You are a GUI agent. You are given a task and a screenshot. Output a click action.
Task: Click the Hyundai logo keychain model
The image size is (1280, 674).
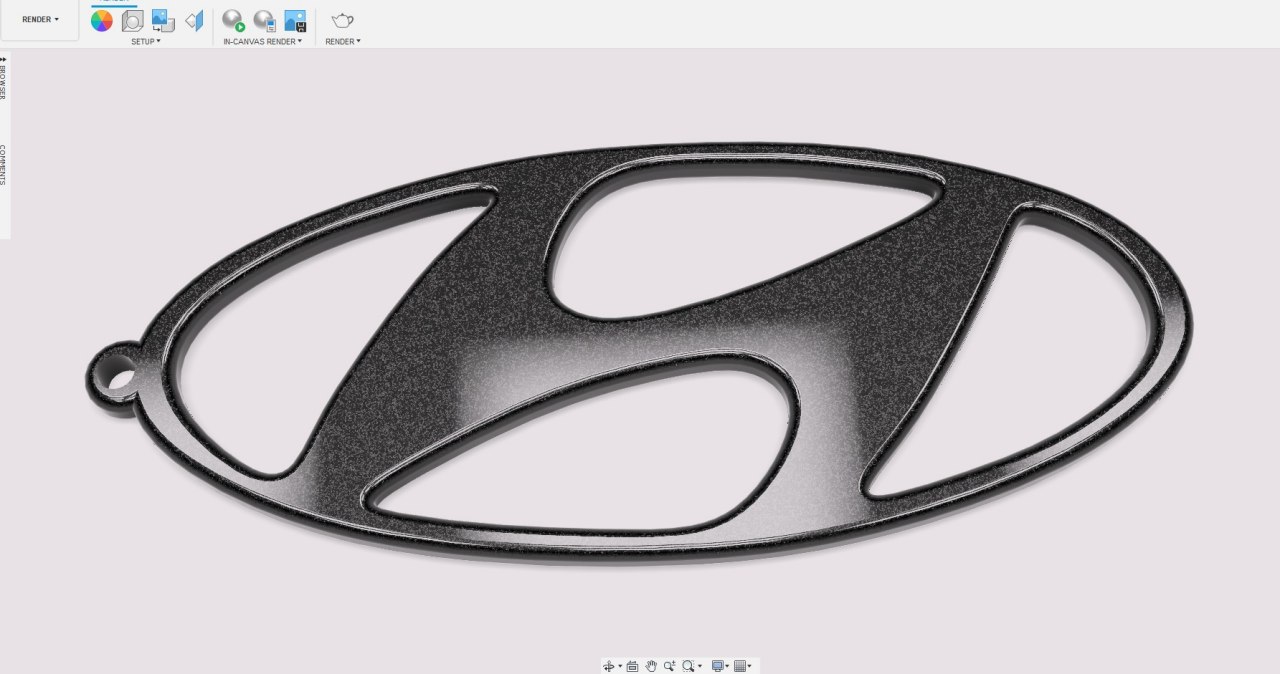[640, 355]
